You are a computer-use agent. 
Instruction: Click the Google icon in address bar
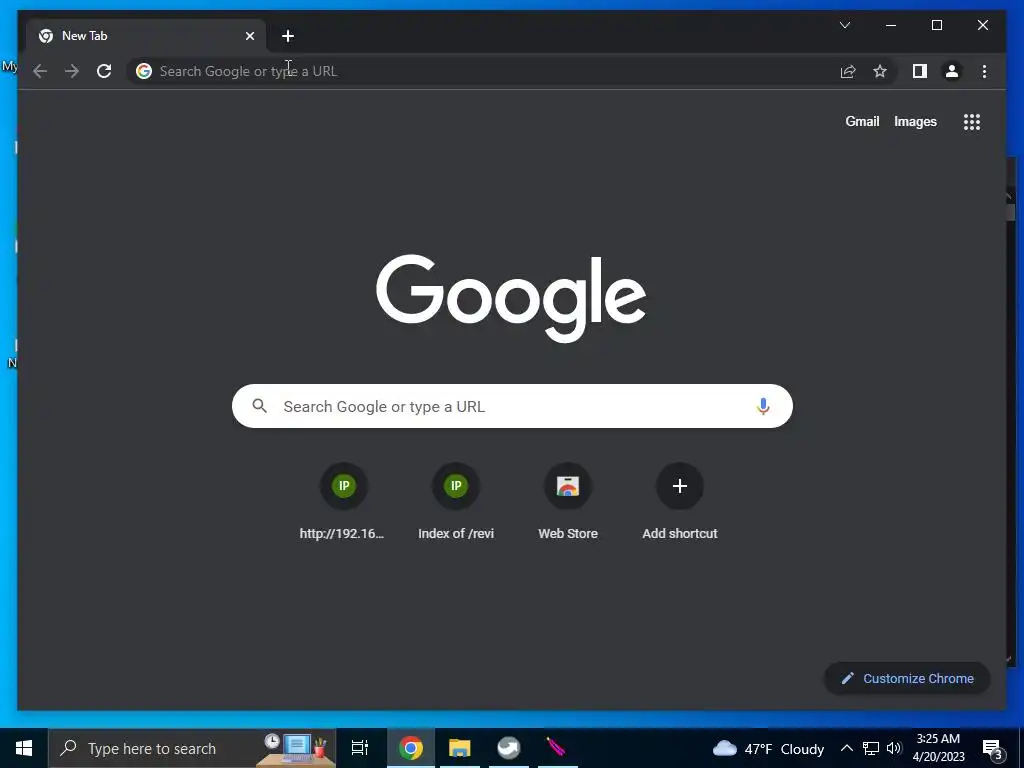144,71
